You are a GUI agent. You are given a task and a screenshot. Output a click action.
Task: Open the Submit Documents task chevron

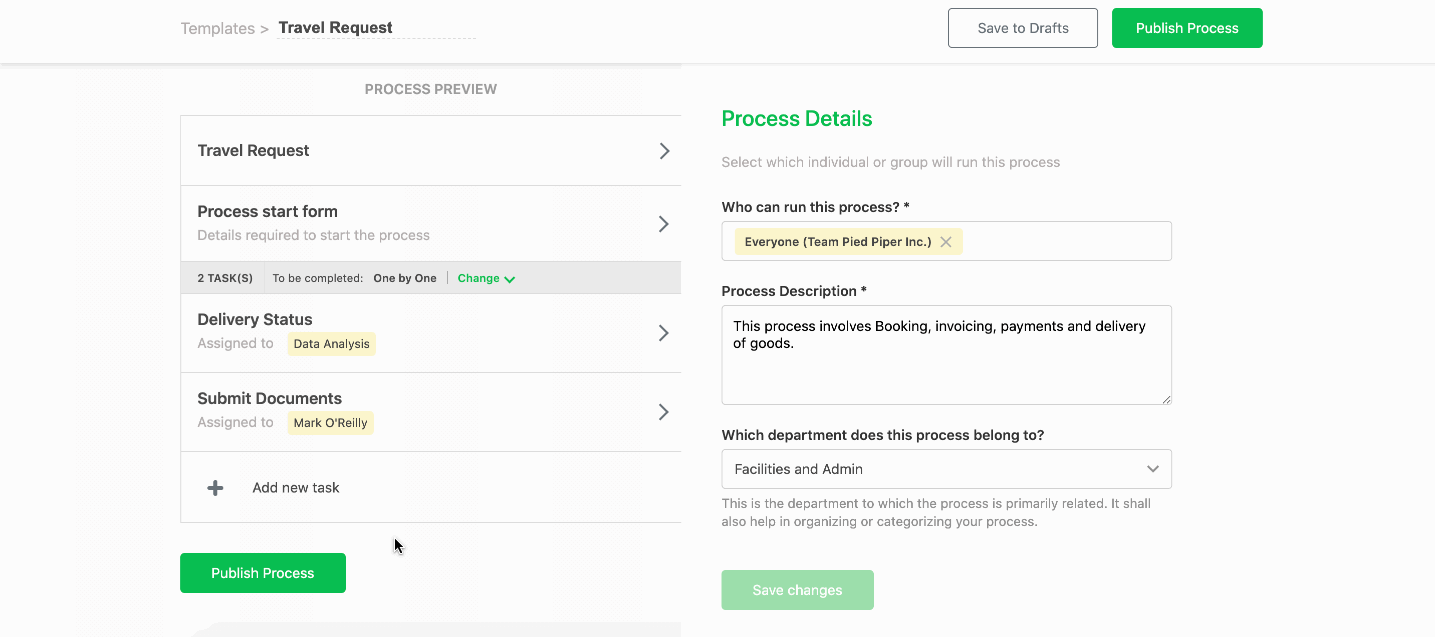(x=664, y=412)
